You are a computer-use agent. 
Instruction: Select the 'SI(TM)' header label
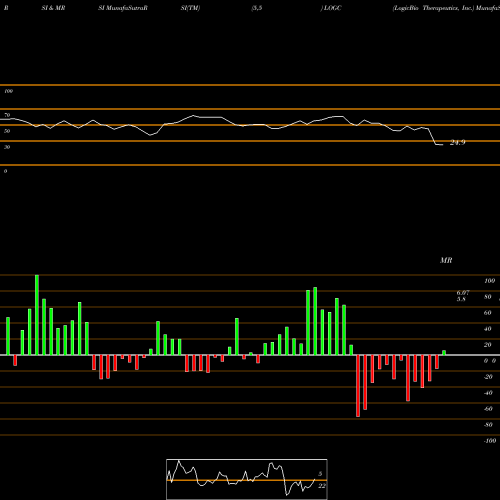pos(190,8)
